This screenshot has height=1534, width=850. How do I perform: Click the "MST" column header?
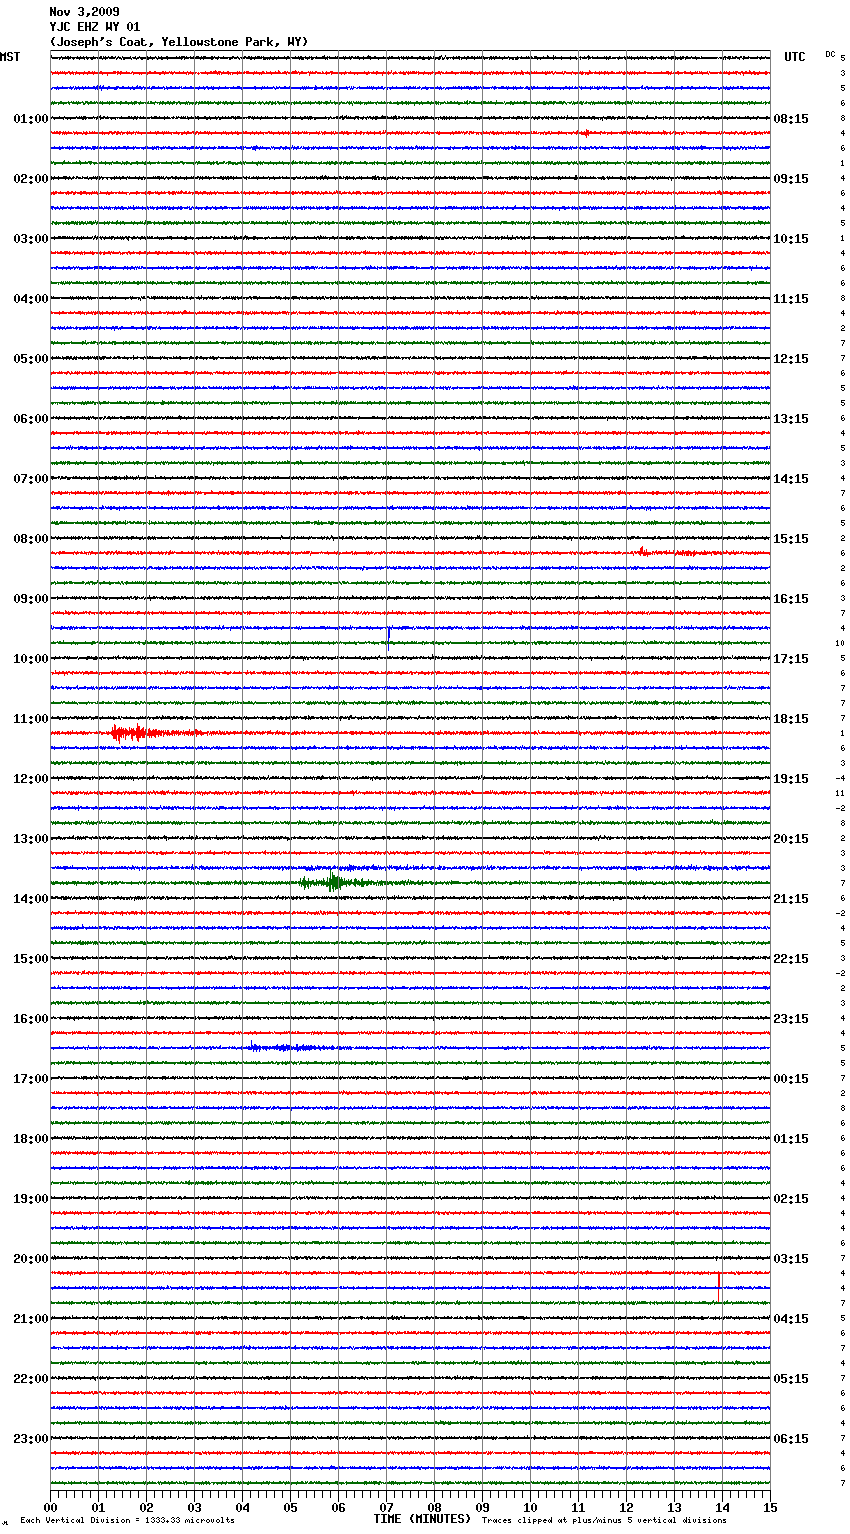click(x=10, y=57)
